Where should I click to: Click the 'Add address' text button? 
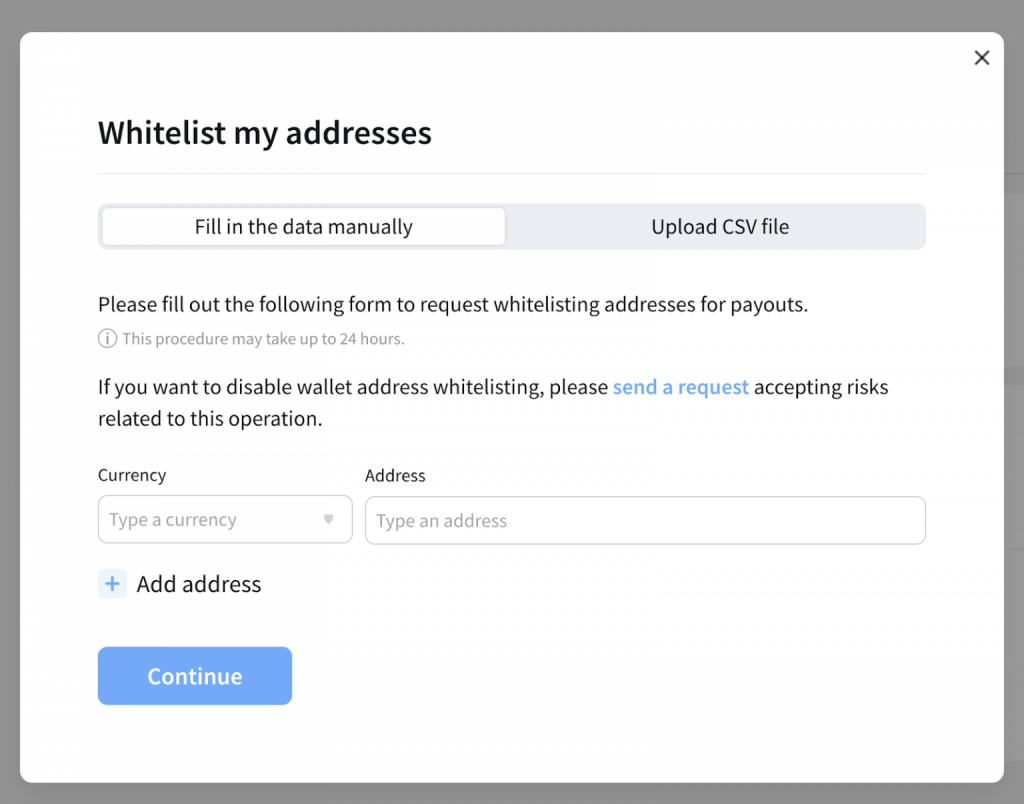coord(198,584)
